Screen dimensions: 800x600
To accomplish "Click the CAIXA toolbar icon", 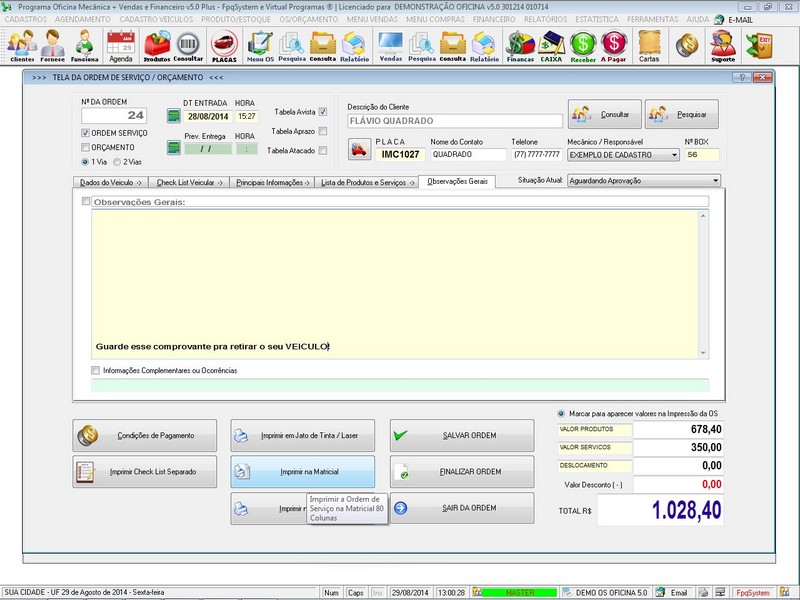I will click(551, 45).
